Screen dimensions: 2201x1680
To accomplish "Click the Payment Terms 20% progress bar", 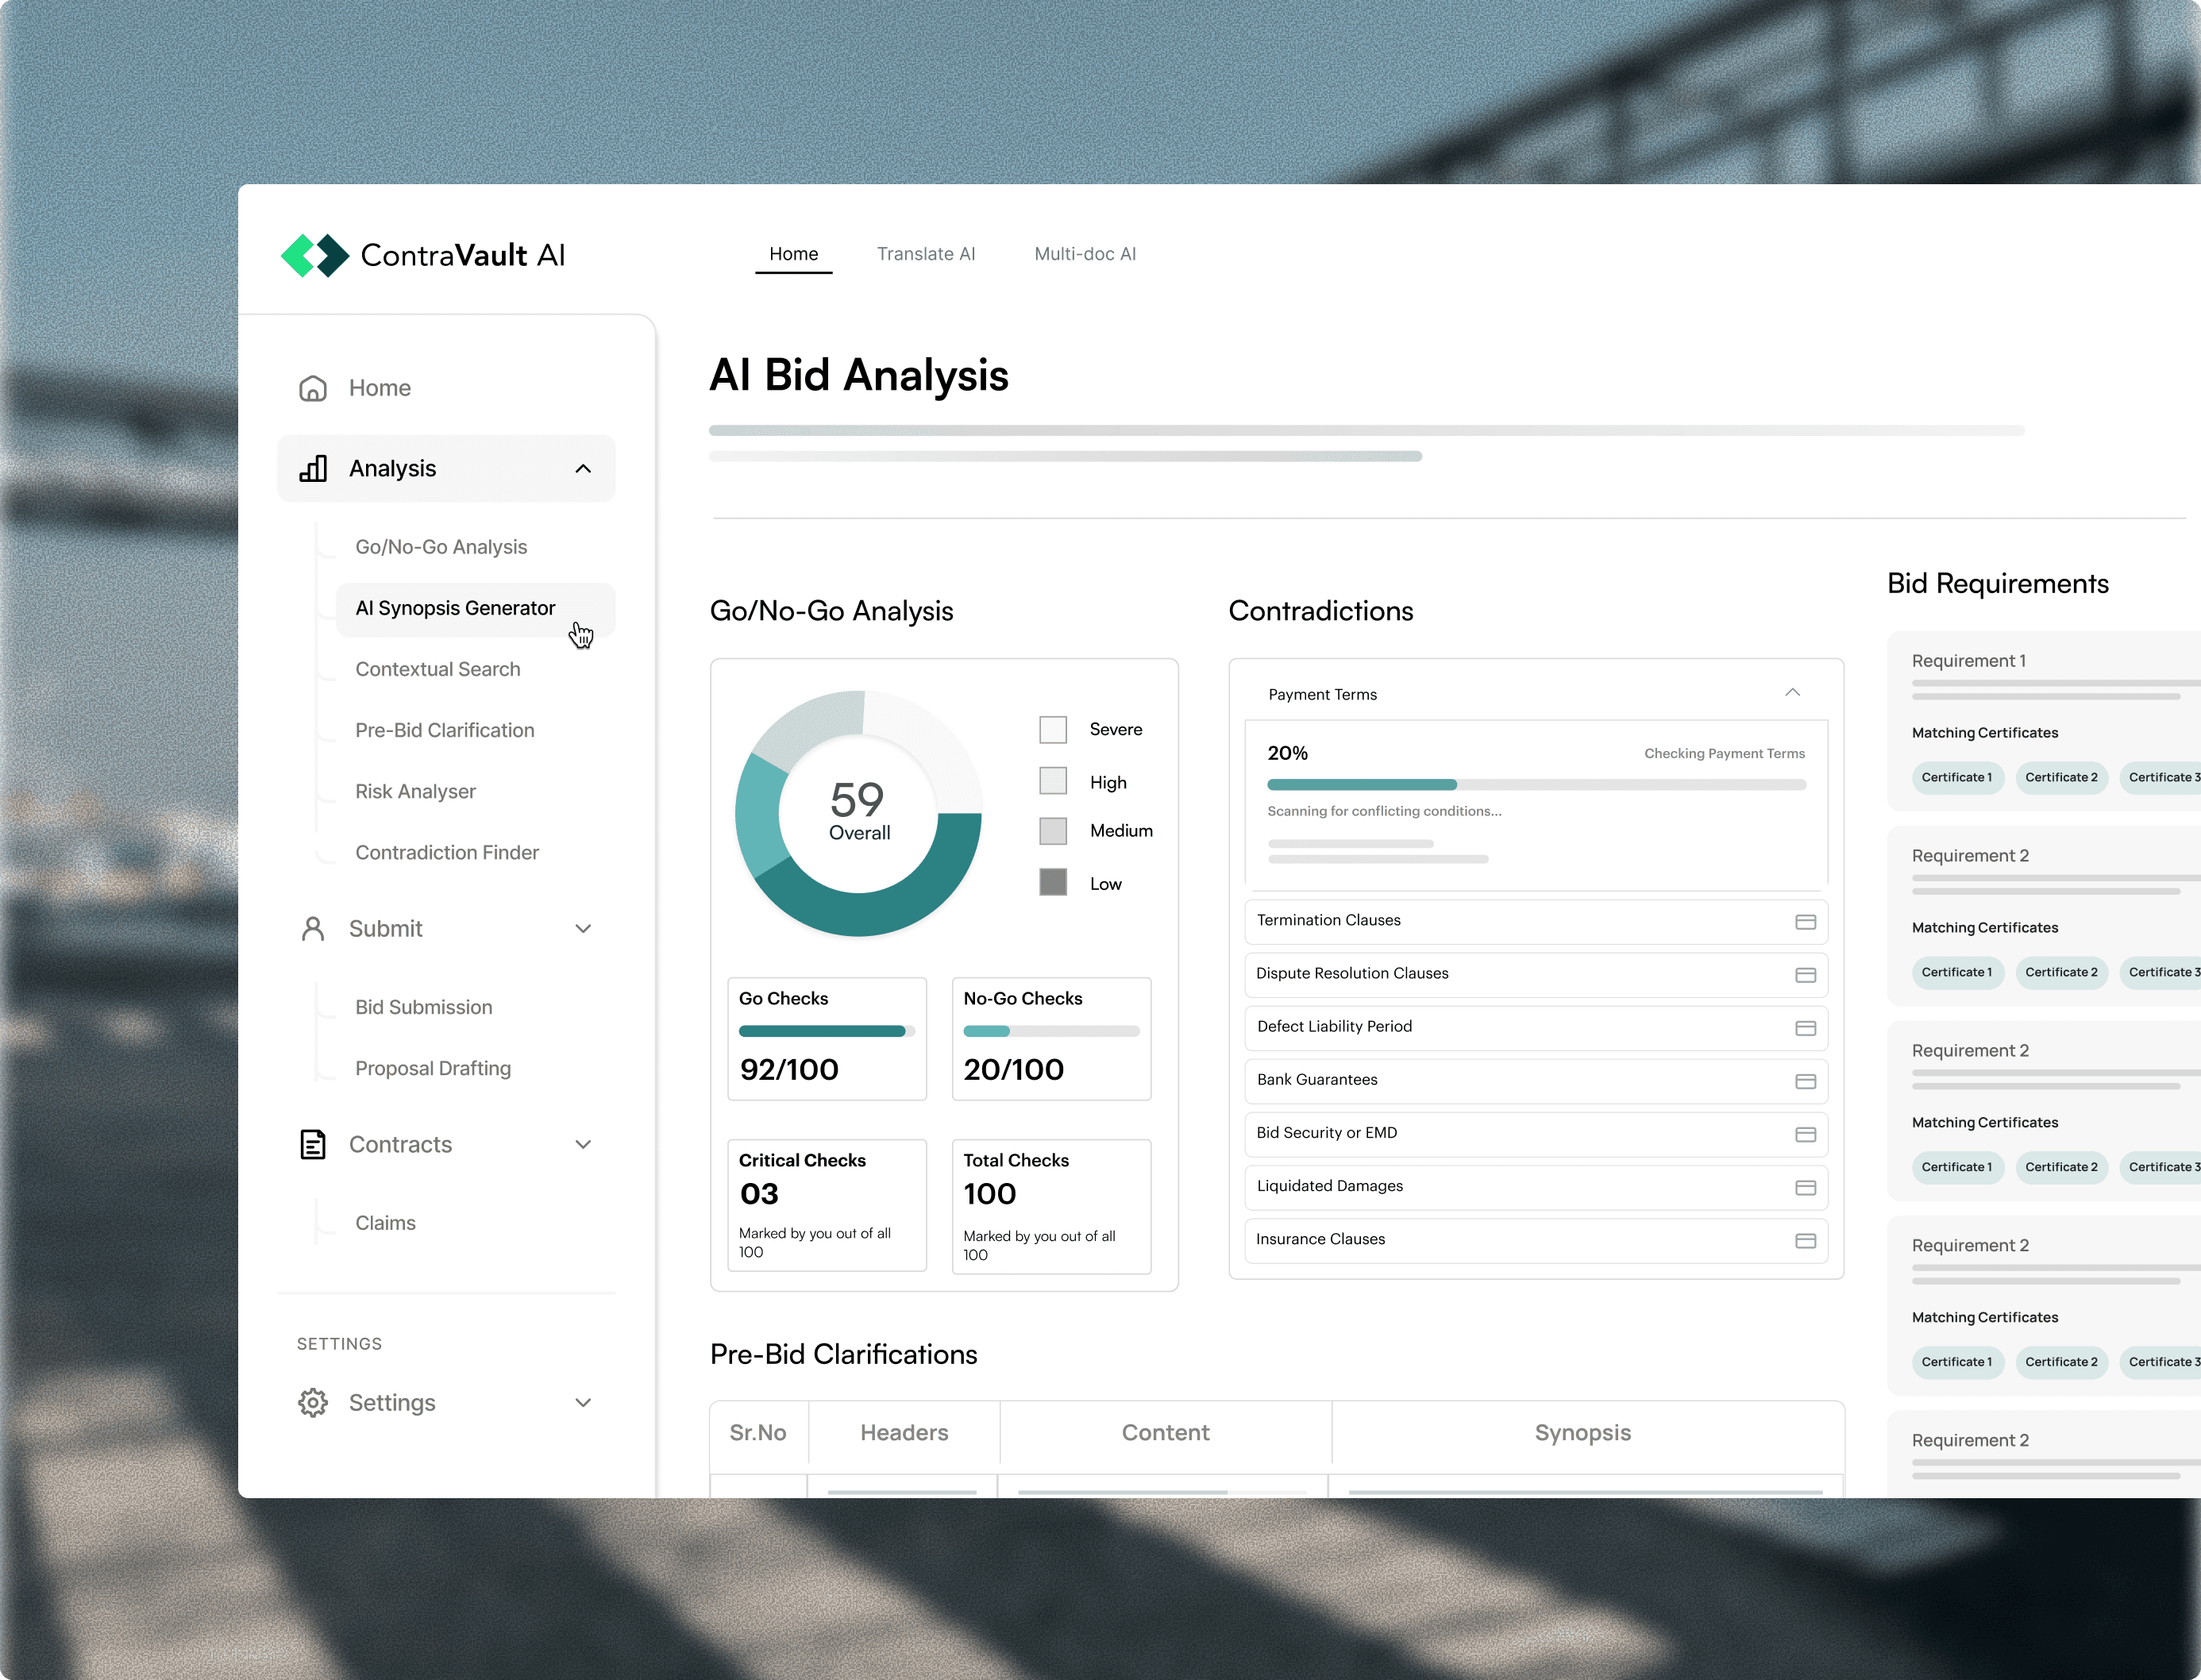I will pos(1536,785).
